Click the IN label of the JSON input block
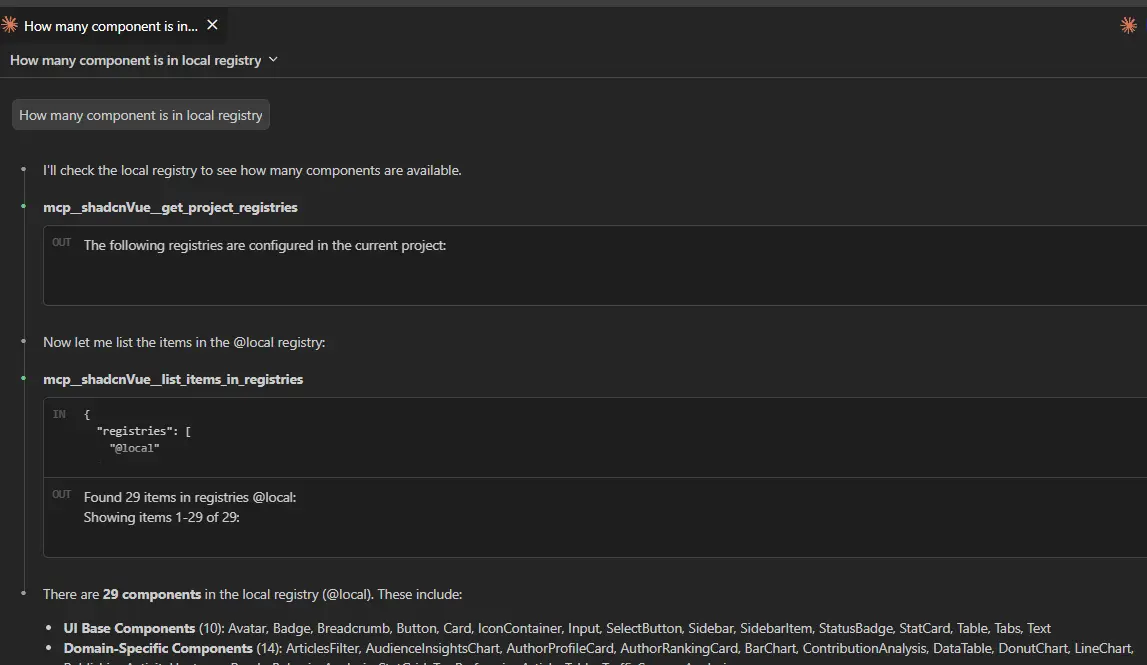The height and width of the screenshot is (665, 1147). click(x=59, y=414)
